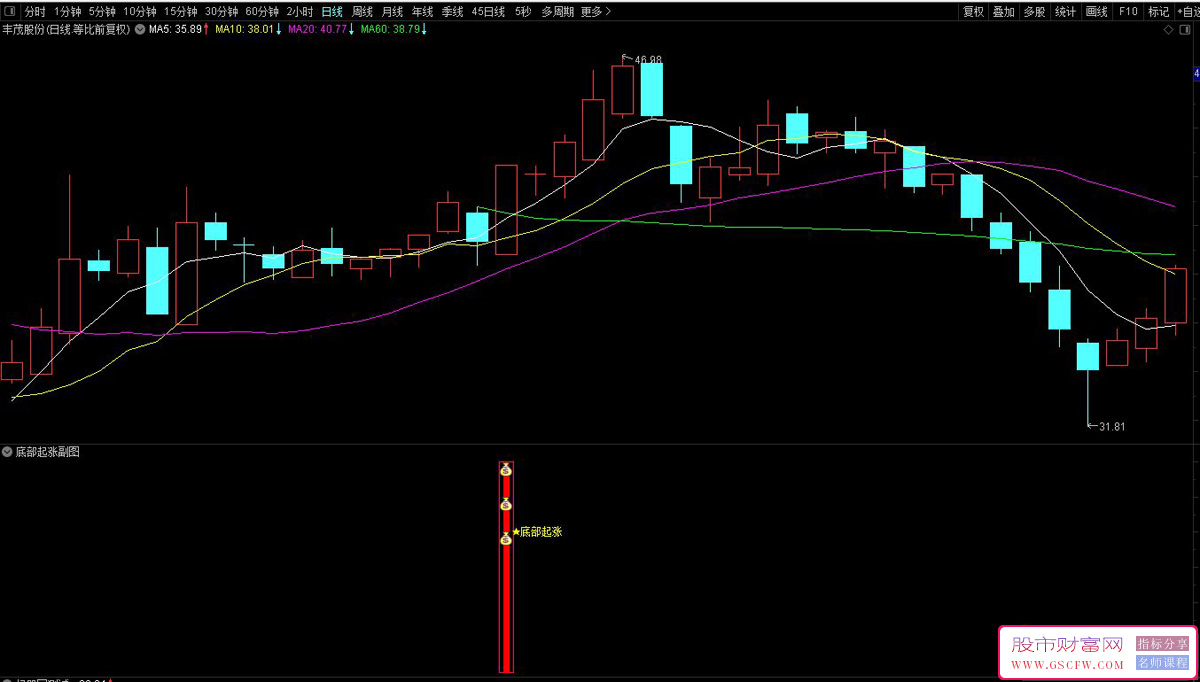Viewport: 1200px width, 682px height.
Task: Collapse the 底部起涨副图 sub-chart arrow
Action: [7, 452]
